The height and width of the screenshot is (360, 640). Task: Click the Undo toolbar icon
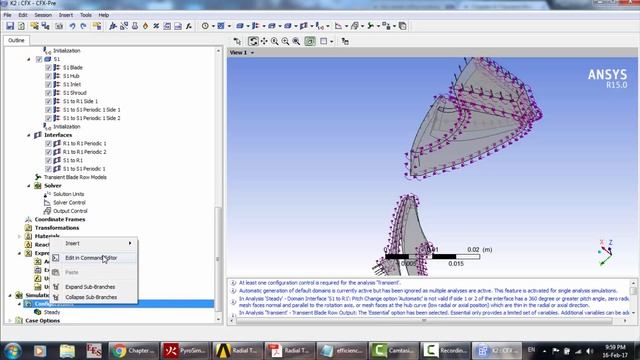[x=72, y=26]
